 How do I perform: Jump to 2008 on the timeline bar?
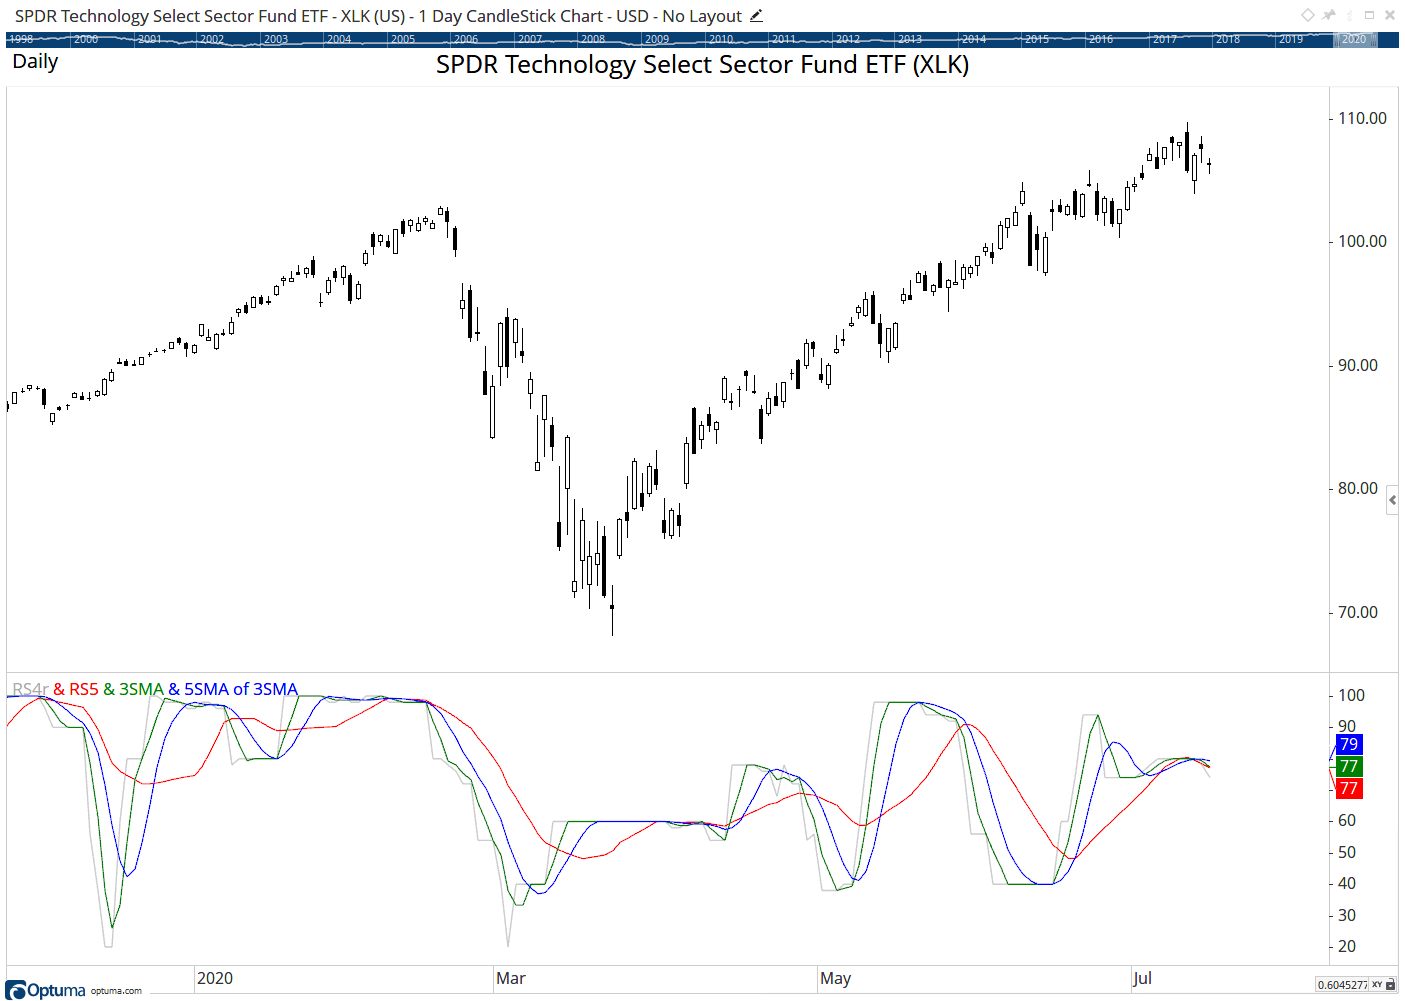tap(593, 40)
